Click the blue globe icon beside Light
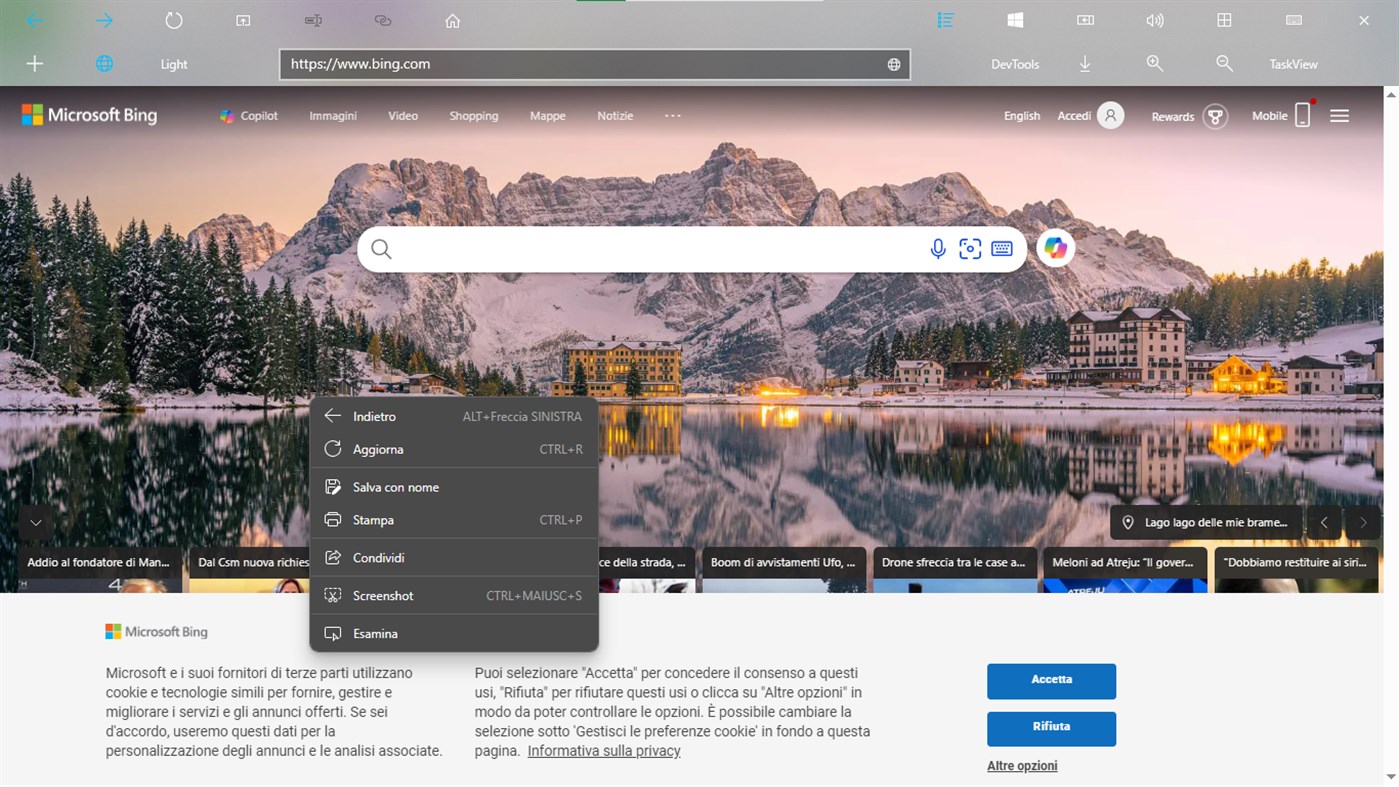 (104, 64)
